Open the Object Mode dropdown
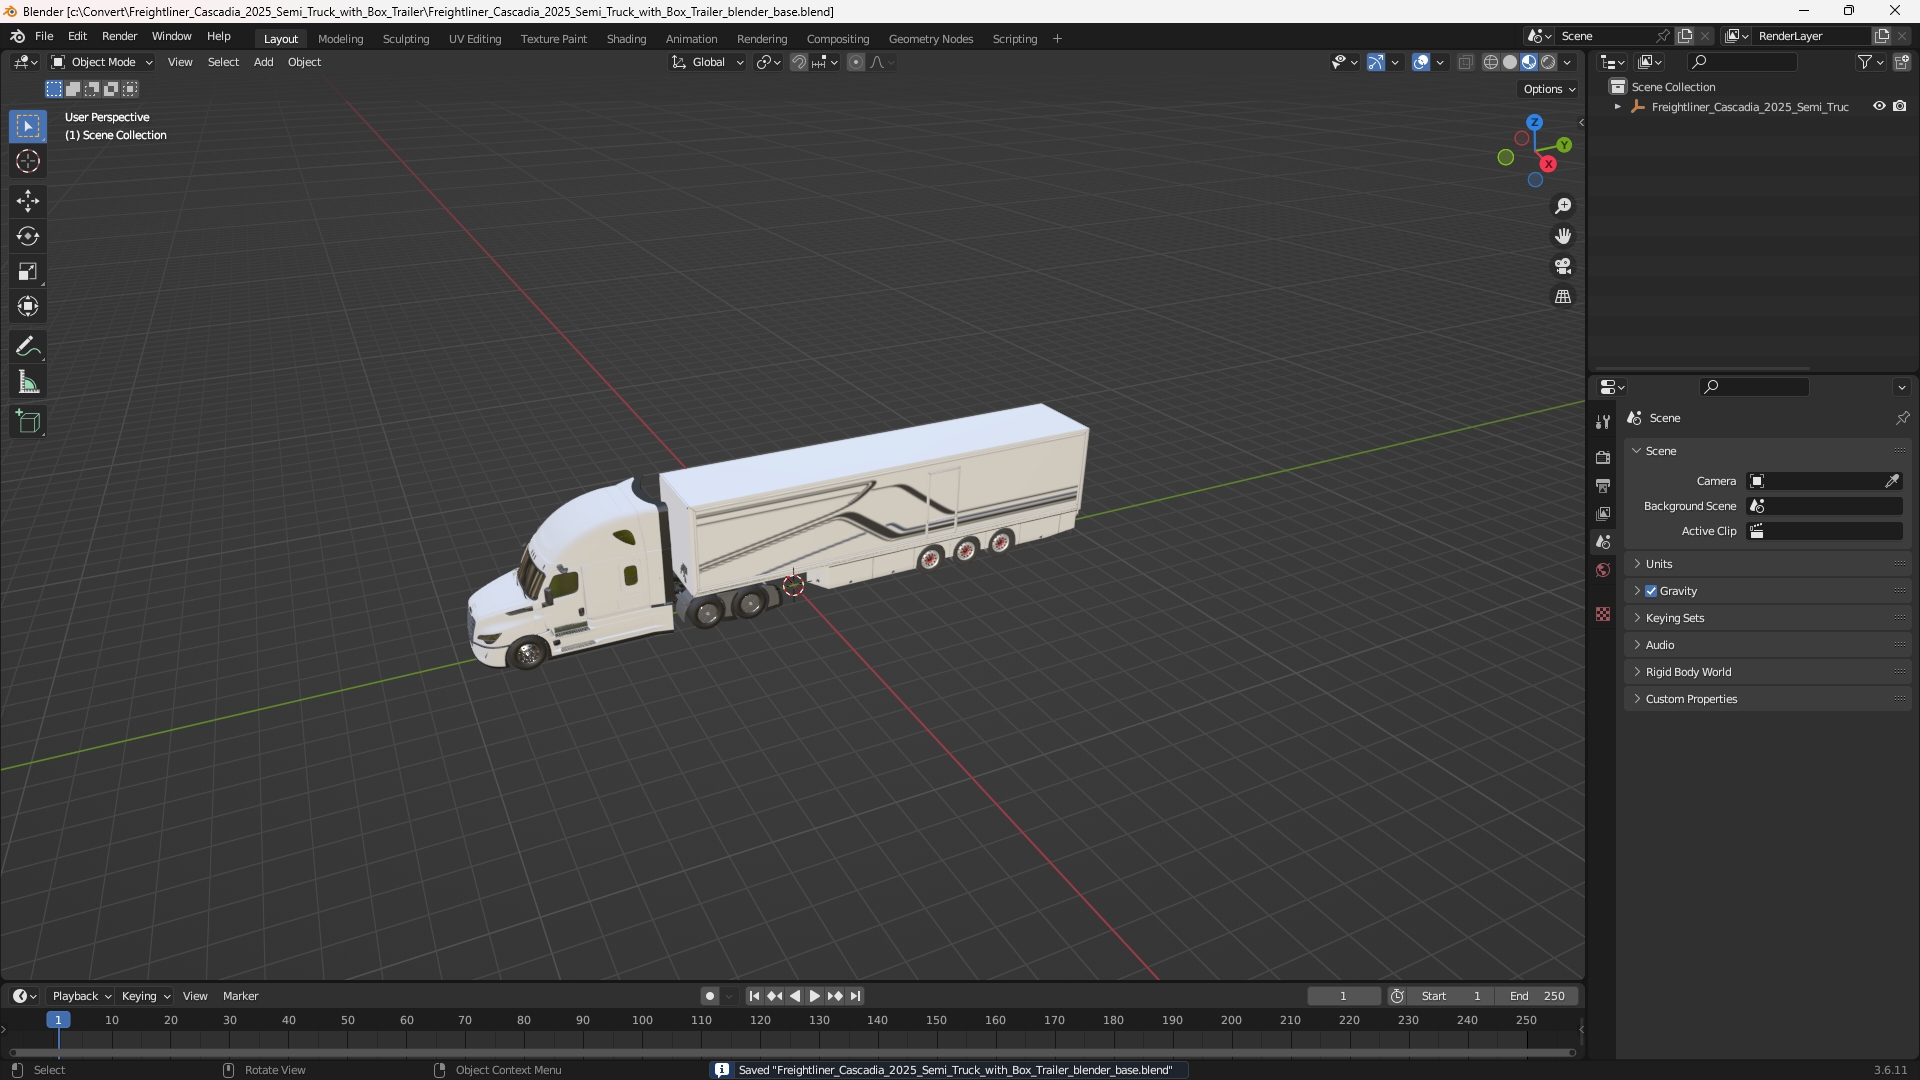This screenshot has width=1920, height=1080. pyautogui.click(x=102, y=62)
